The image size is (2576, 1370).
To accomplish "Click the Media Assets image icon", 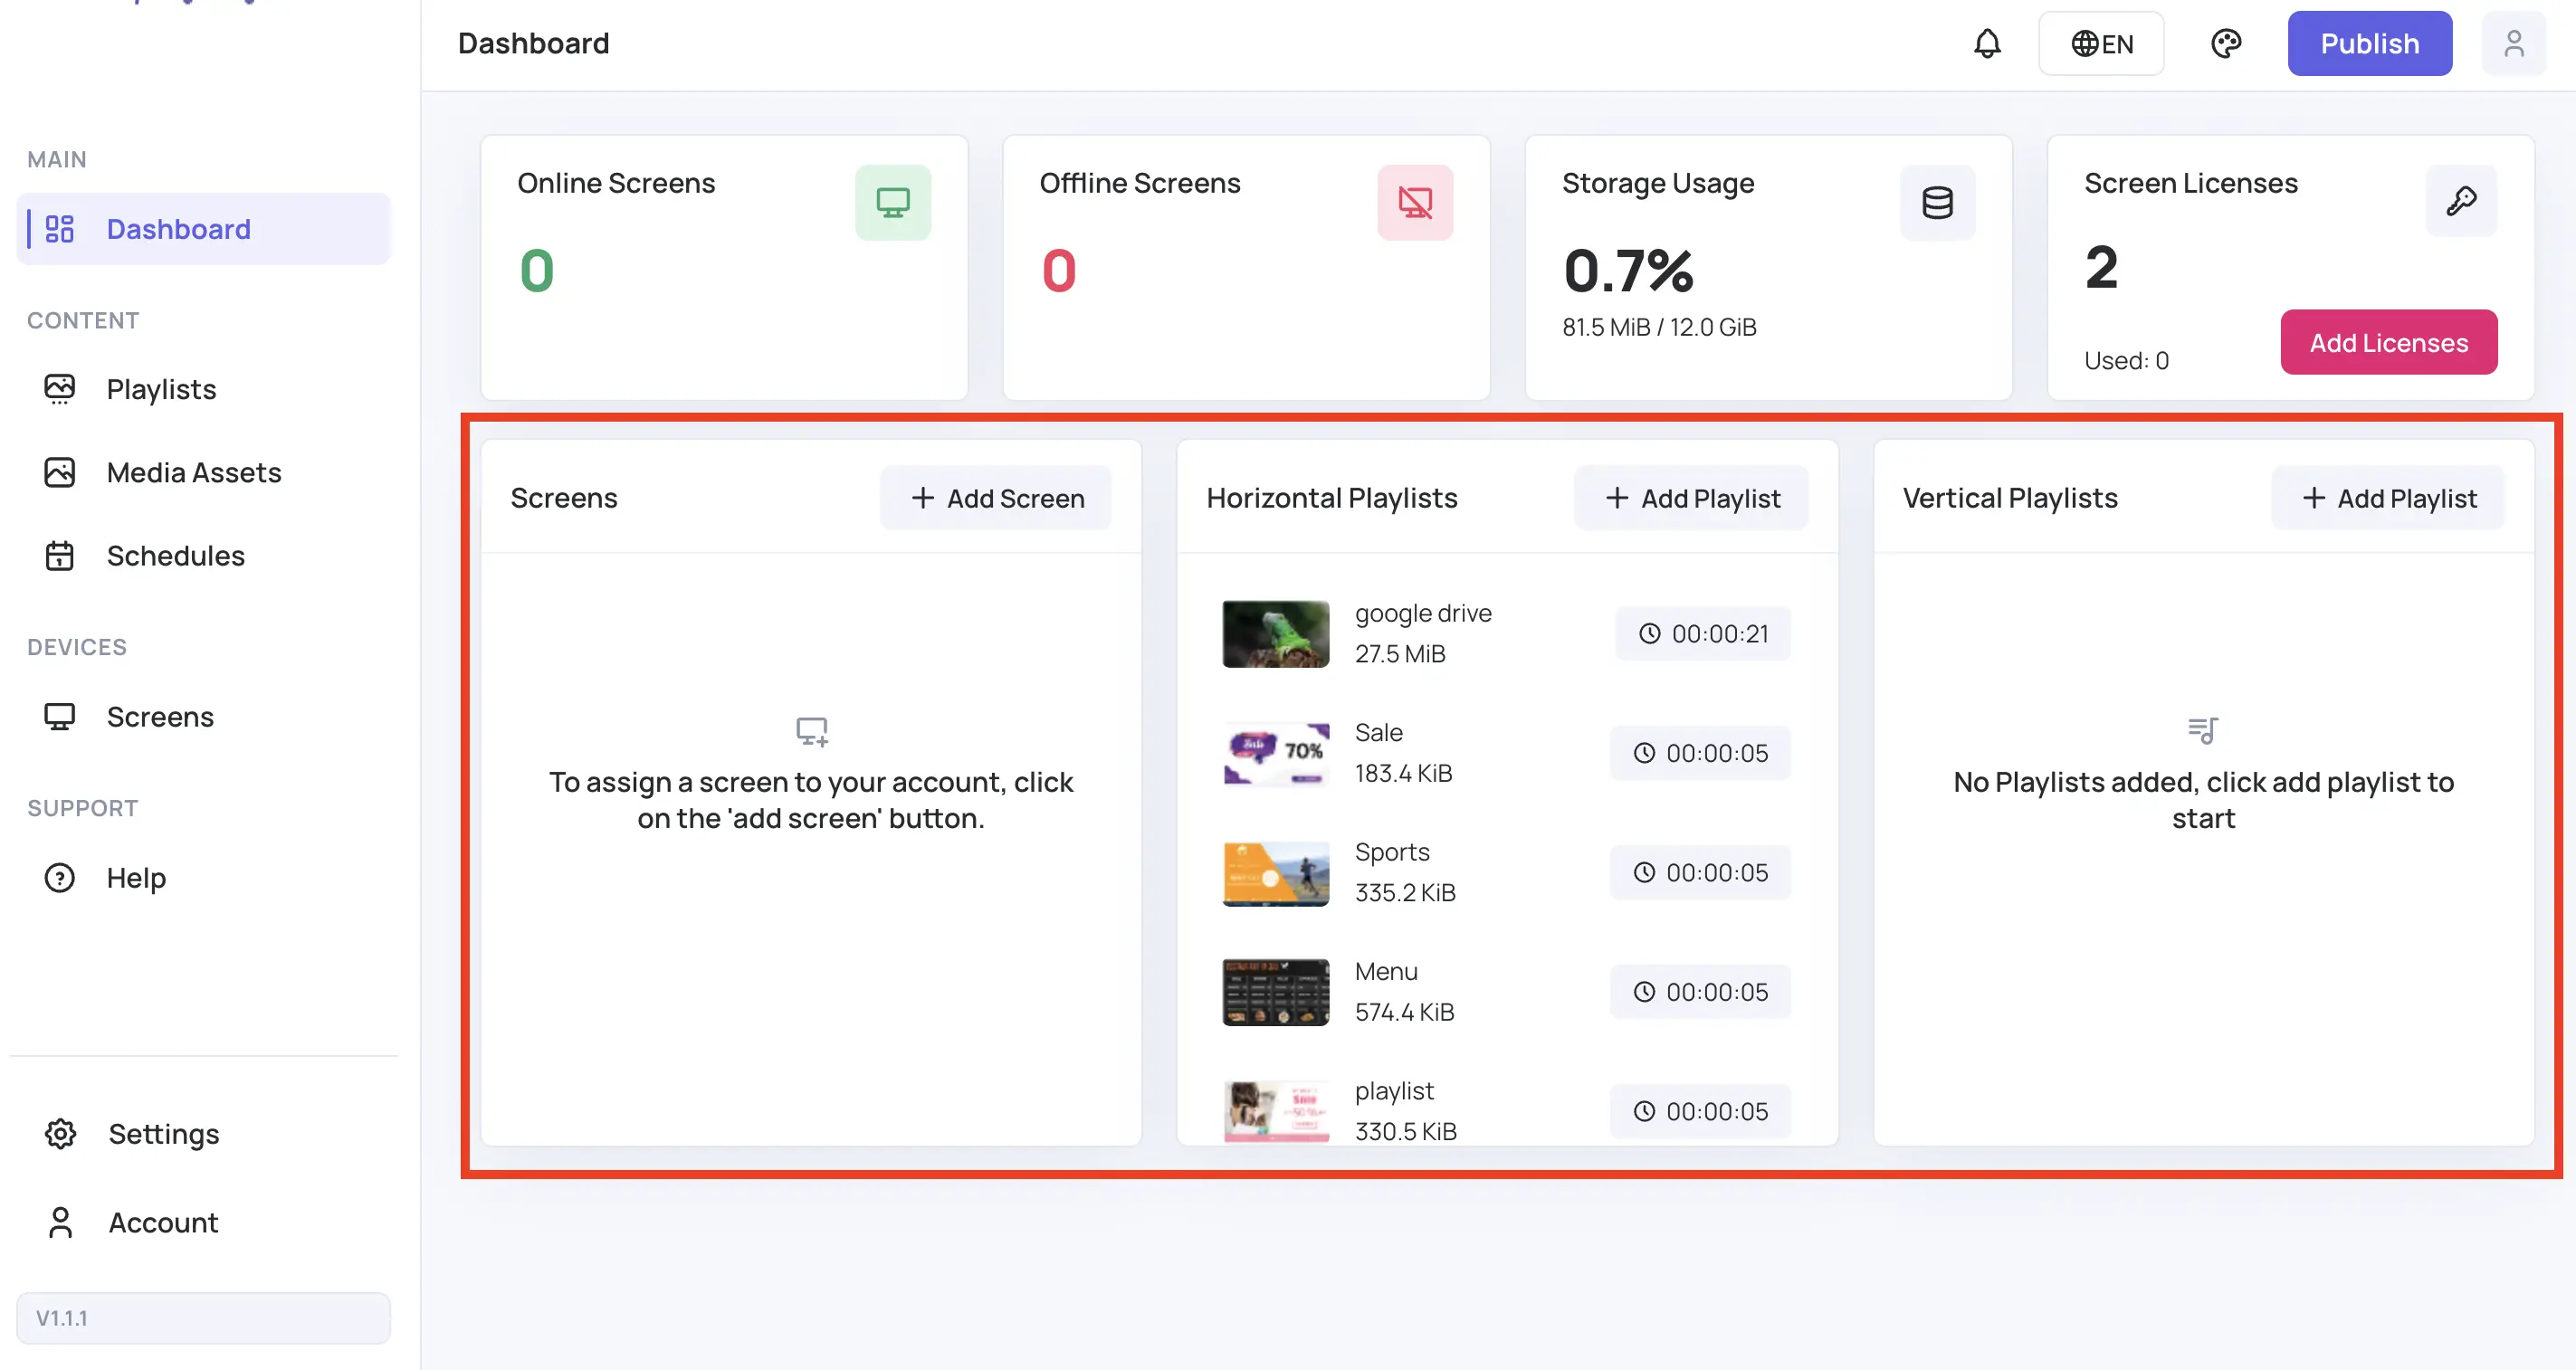I will 60,472.
